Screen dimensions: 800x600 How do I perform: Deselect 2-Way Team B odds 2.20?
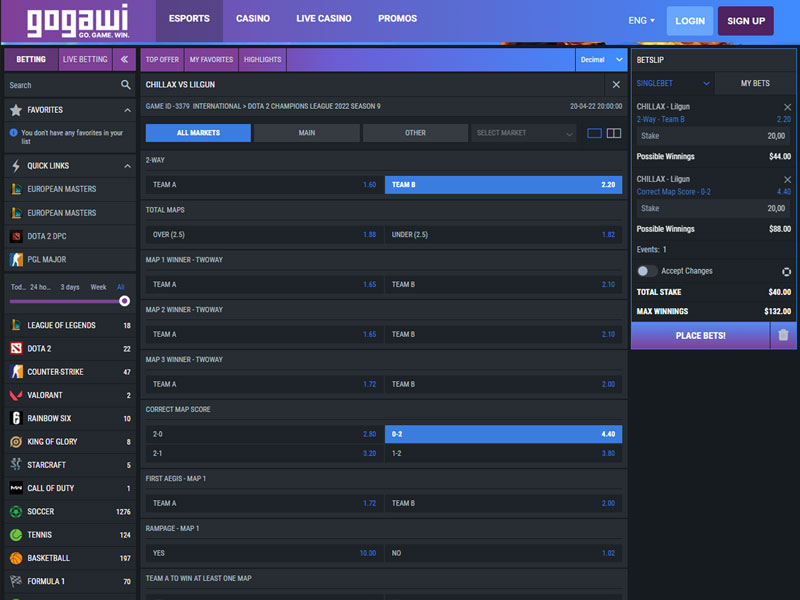click(503, 185)
